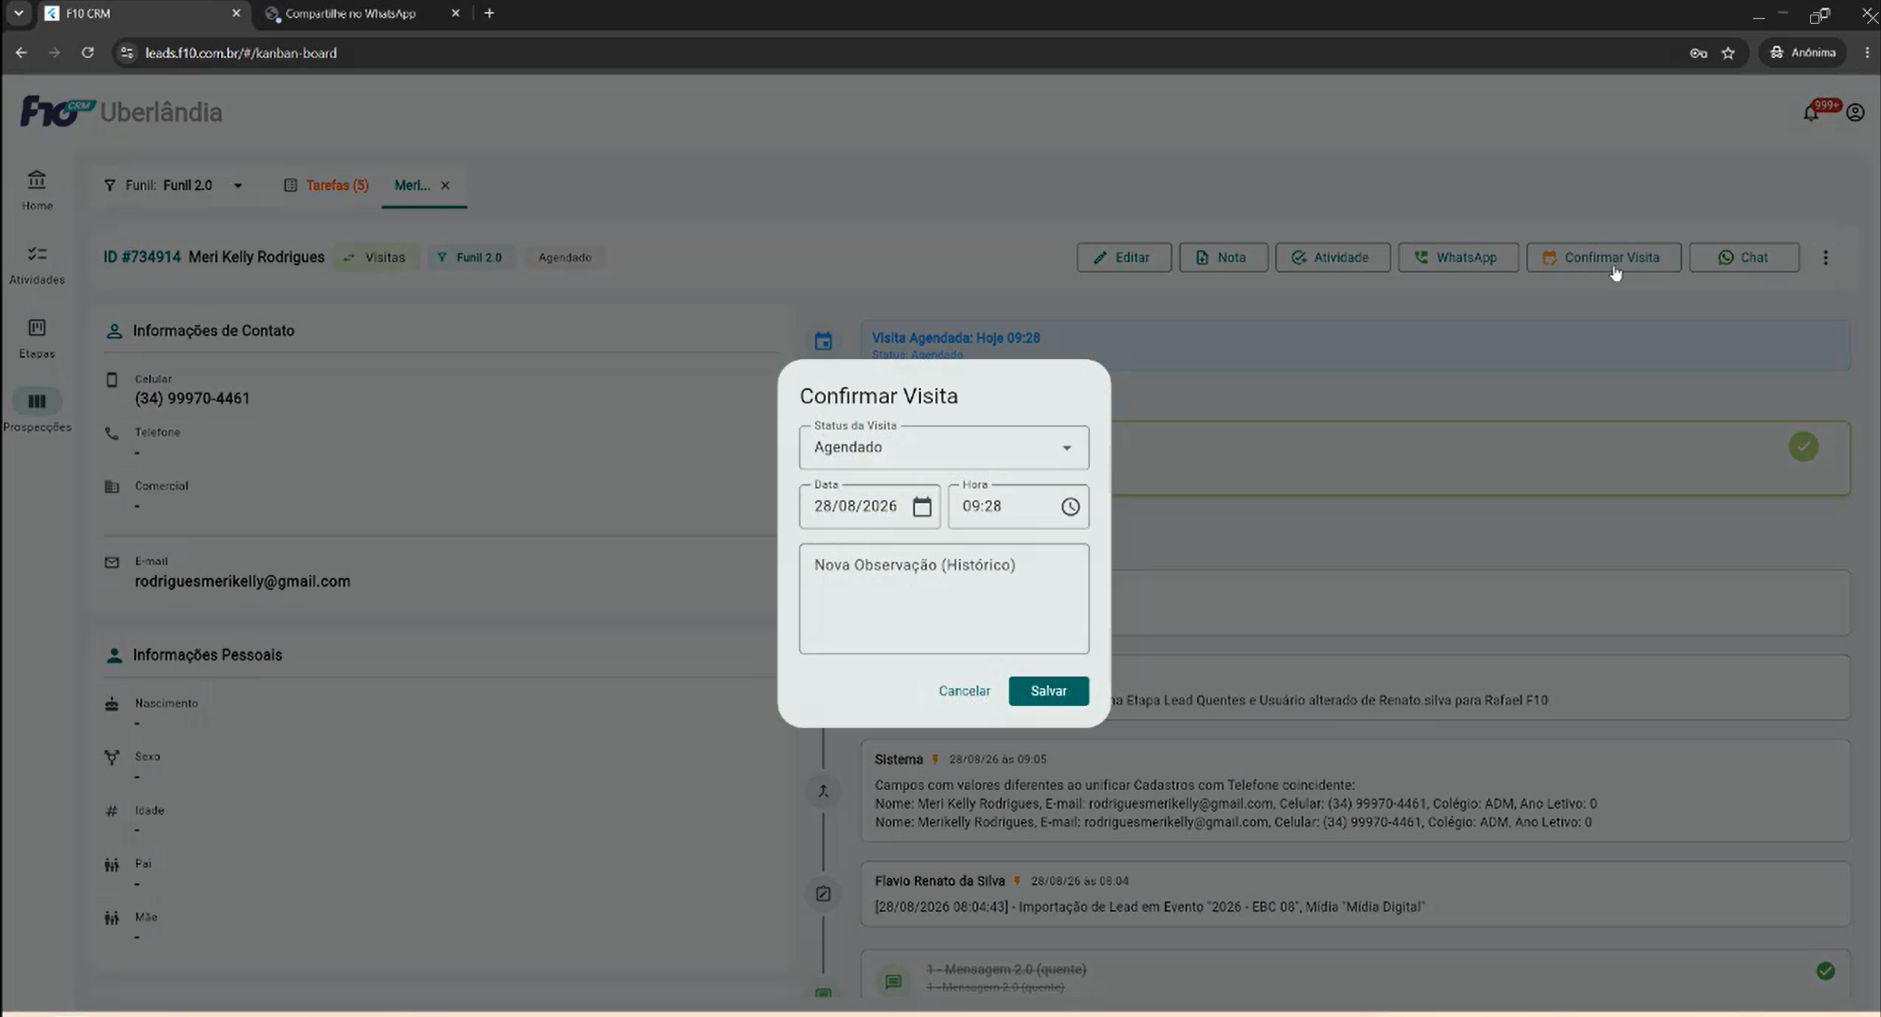Click the lead ID #734914
Viewport: 1881px width, 1017px height.
(142, 257)
